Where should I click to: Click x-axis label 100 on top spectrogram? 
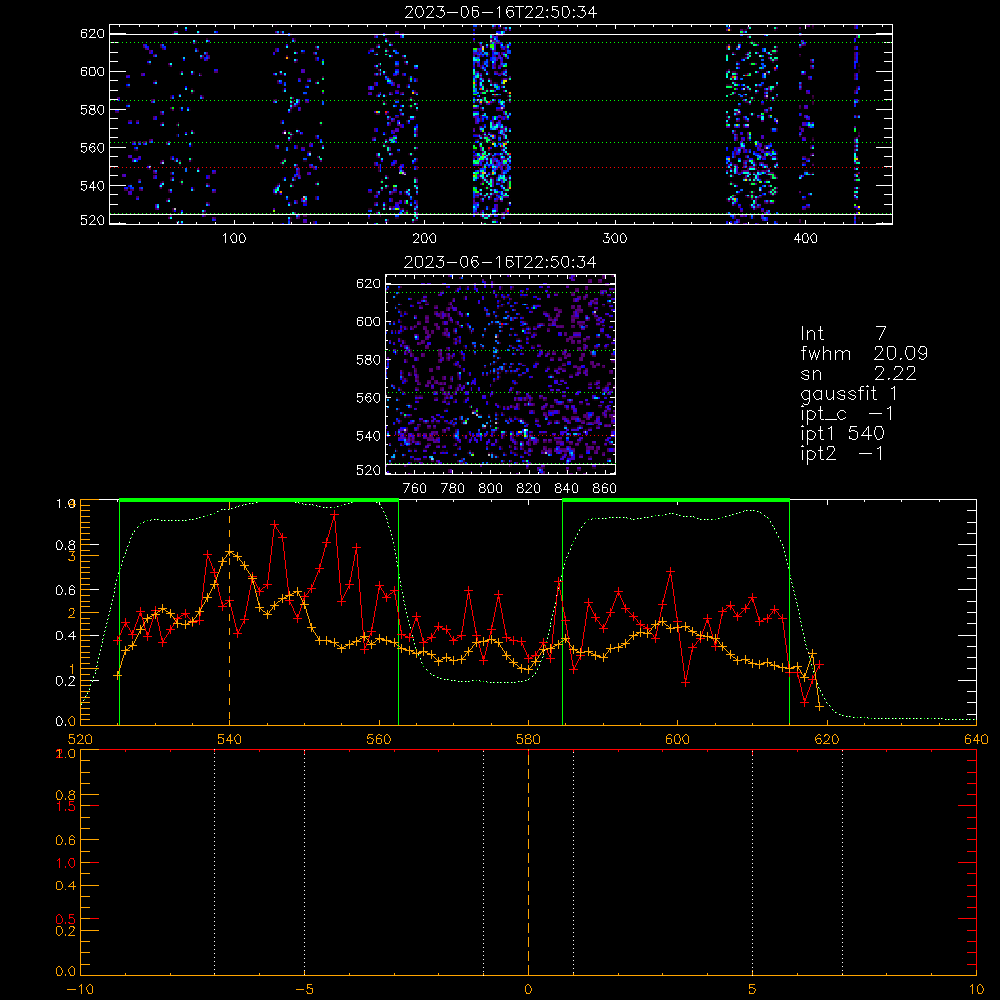tap(234, 239)
